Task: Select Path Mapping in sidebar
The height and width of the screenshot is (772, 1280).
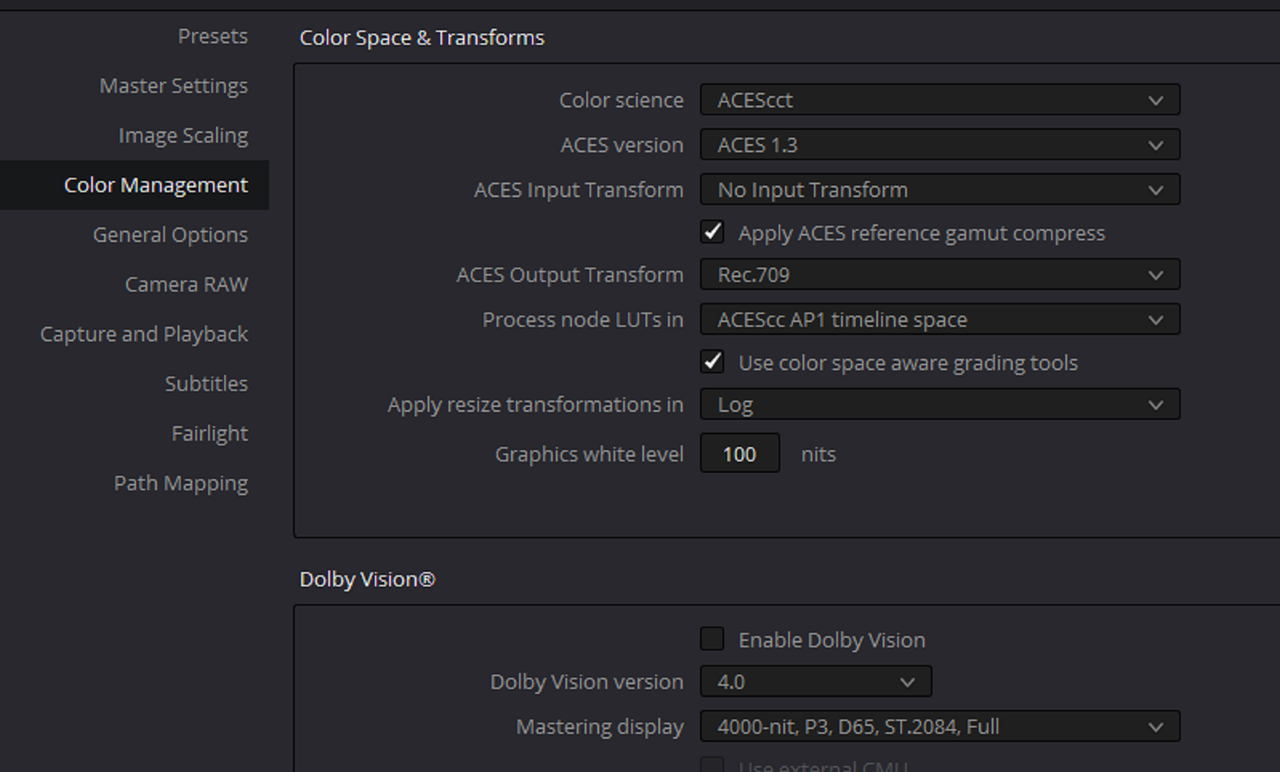Action: click(x=181, y=483)
